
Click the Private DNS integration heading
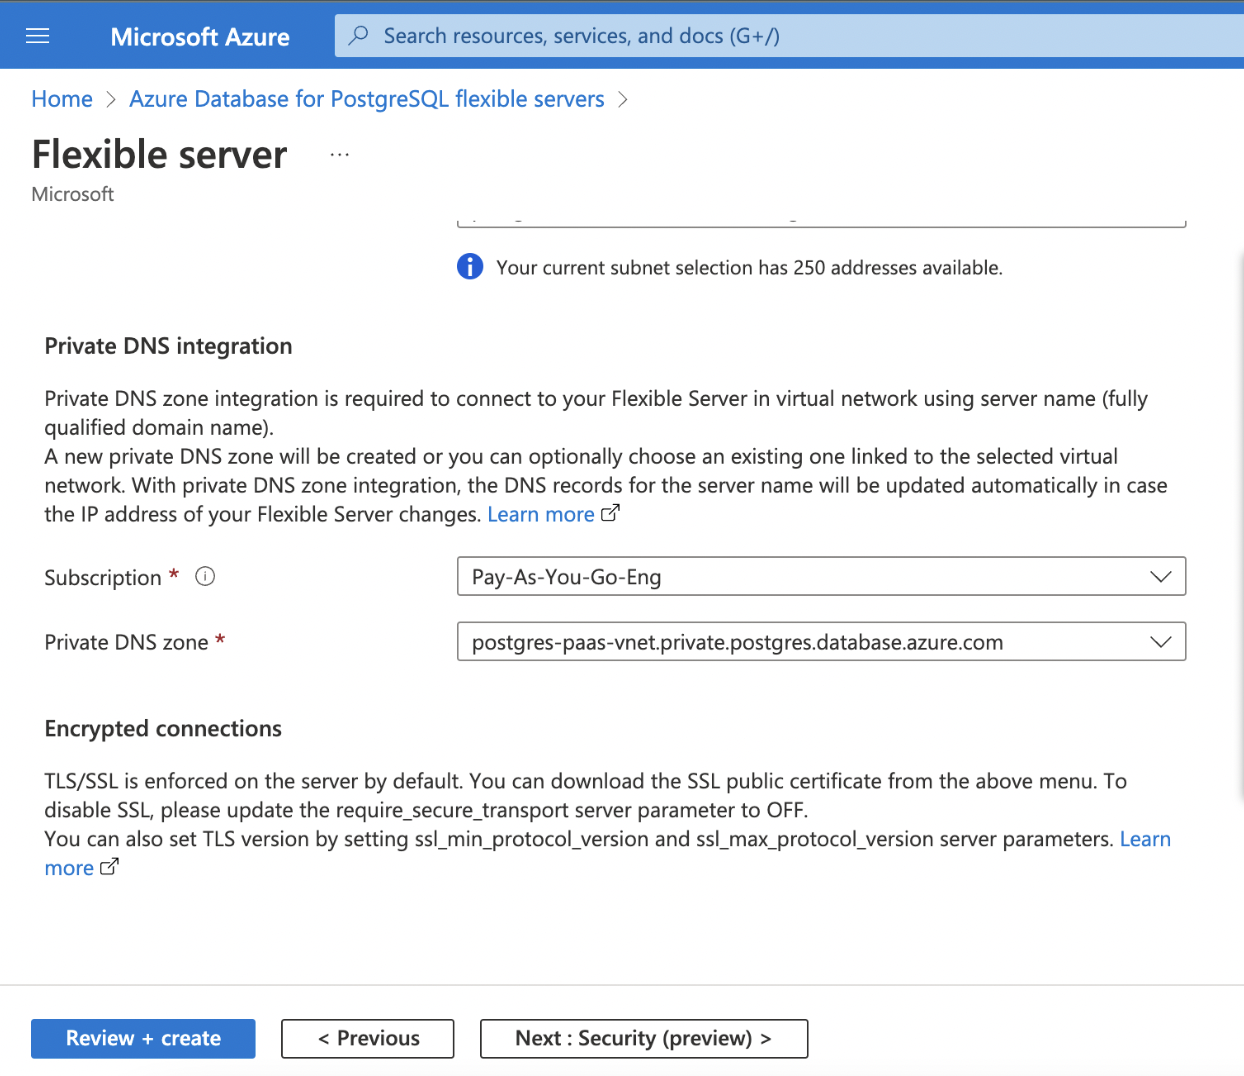click(x=168, y=346)
